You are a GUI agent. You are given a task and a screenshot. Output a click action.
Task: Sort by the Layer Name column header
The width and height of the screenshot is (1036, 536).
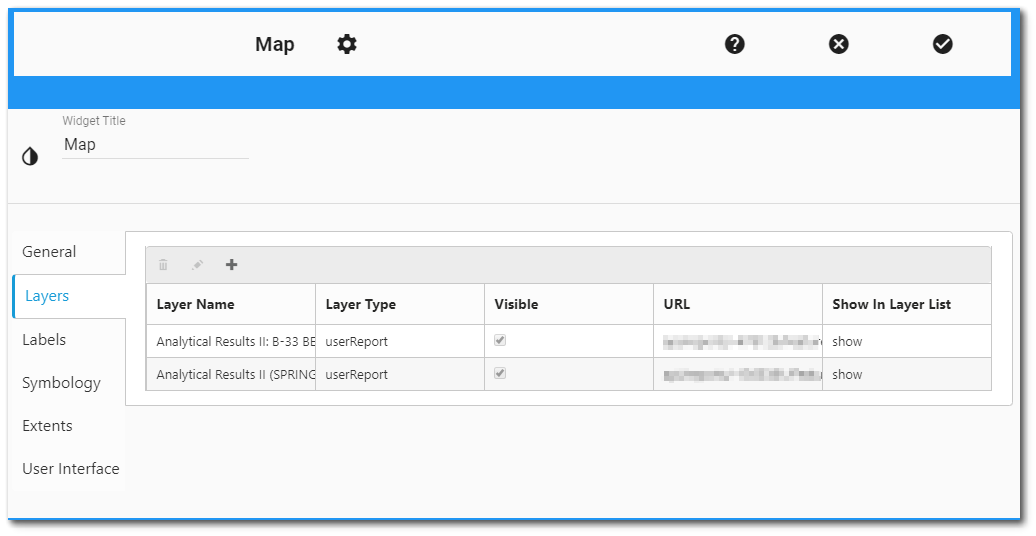tap(196, 304)
